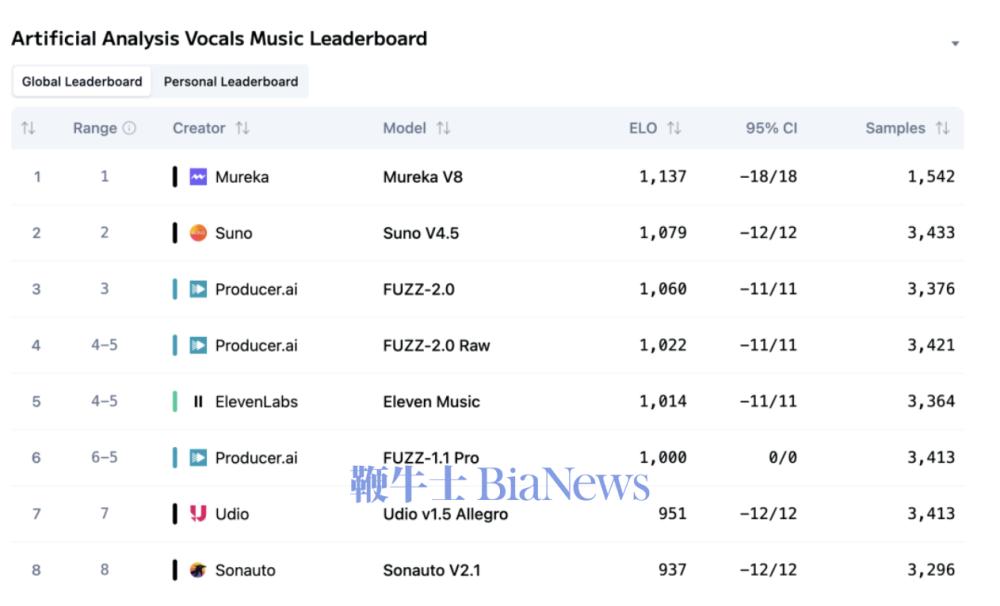Switch to the Personal Leaderboard tab

click(x=231, y=82)
